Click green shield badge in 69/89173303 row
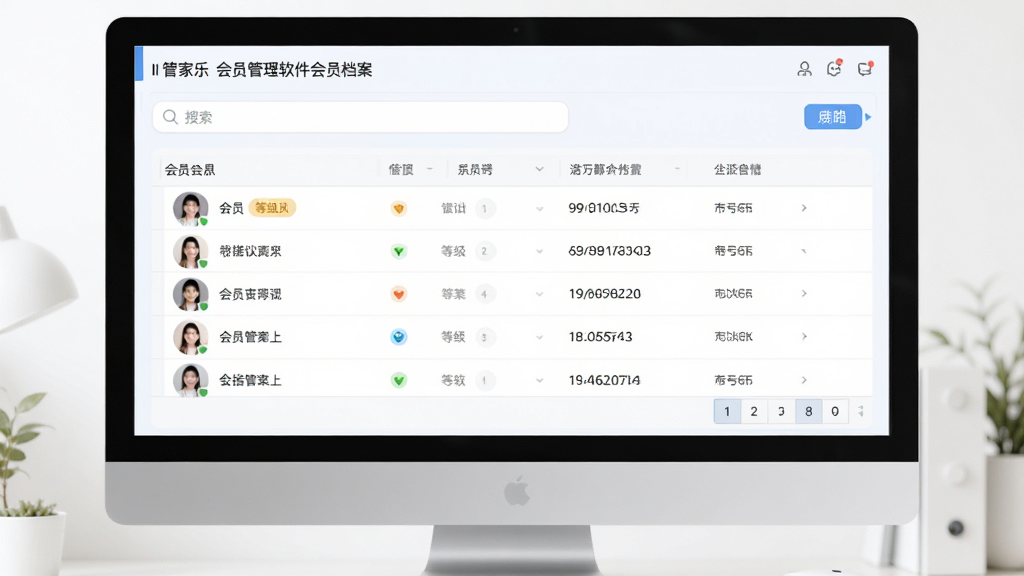The width and height of the screenshot is (1024, 576). tap(398, 251)
